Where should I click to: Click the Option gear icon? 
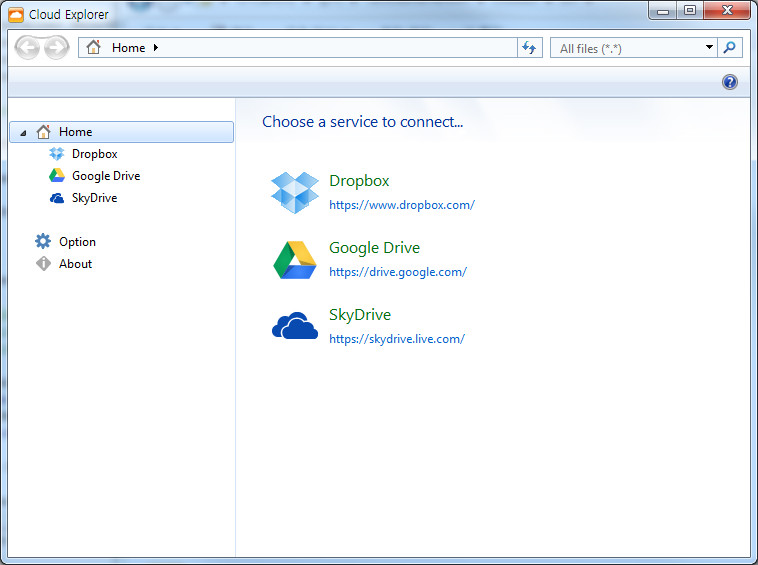[43, 241]
